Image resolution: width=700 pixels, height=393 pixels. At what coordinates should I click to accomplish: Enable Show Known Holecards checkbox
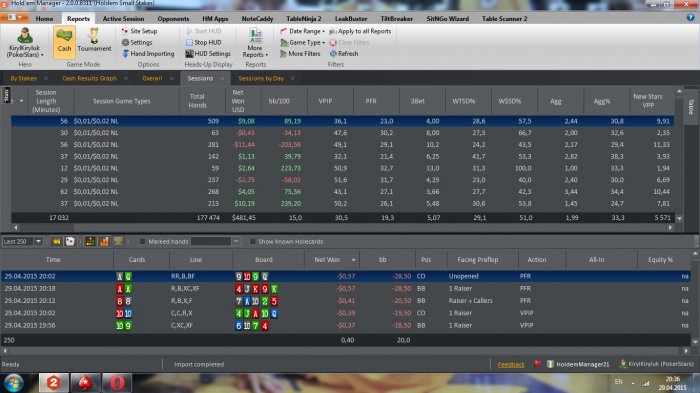[252, 242]
